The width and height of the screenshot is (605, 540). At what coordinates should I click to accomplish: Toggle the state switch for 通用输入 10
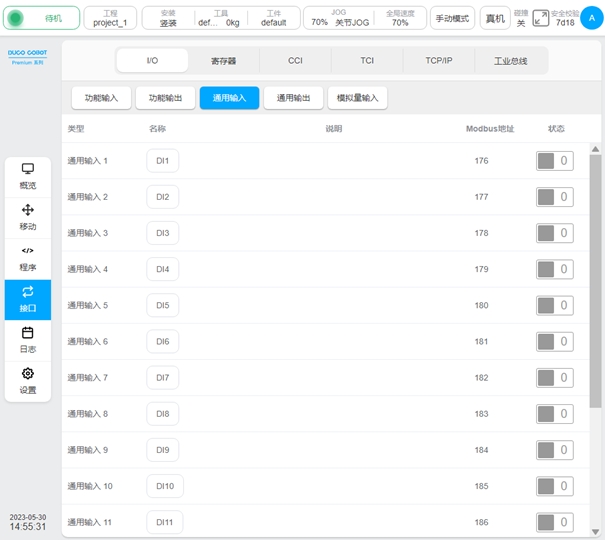[554, 487]
